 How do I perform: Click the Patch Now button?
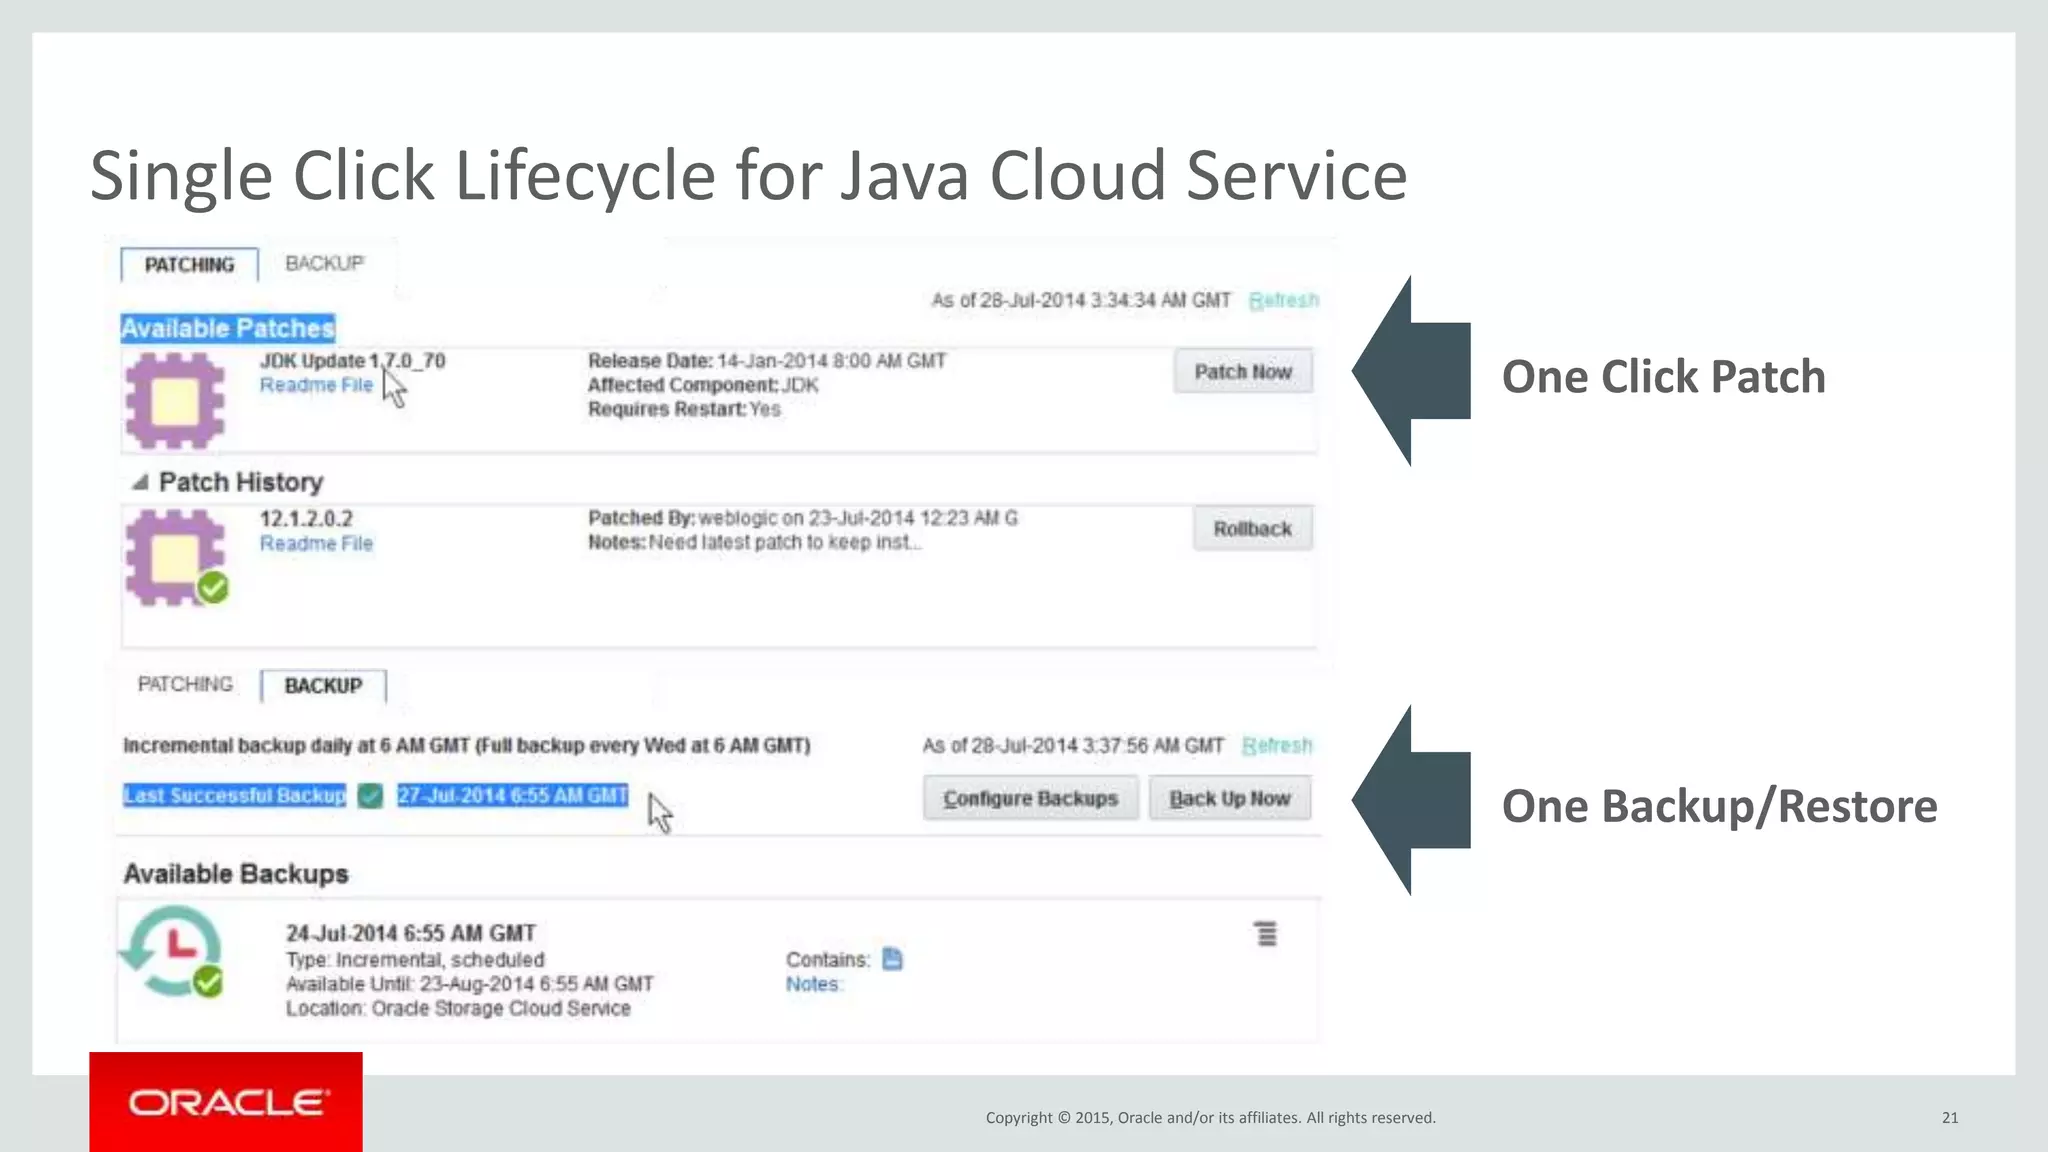1243,372
